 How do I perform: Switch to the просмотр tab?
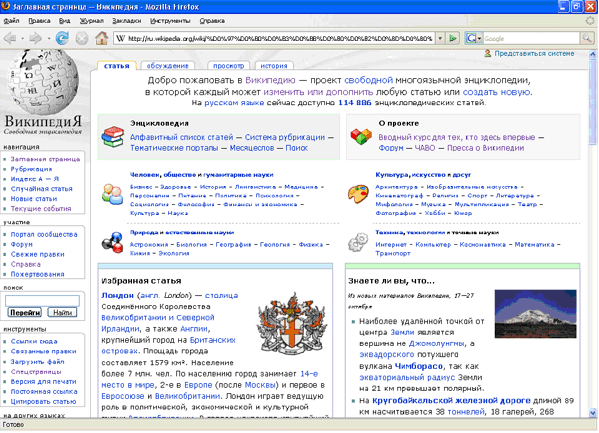(228, 66)
